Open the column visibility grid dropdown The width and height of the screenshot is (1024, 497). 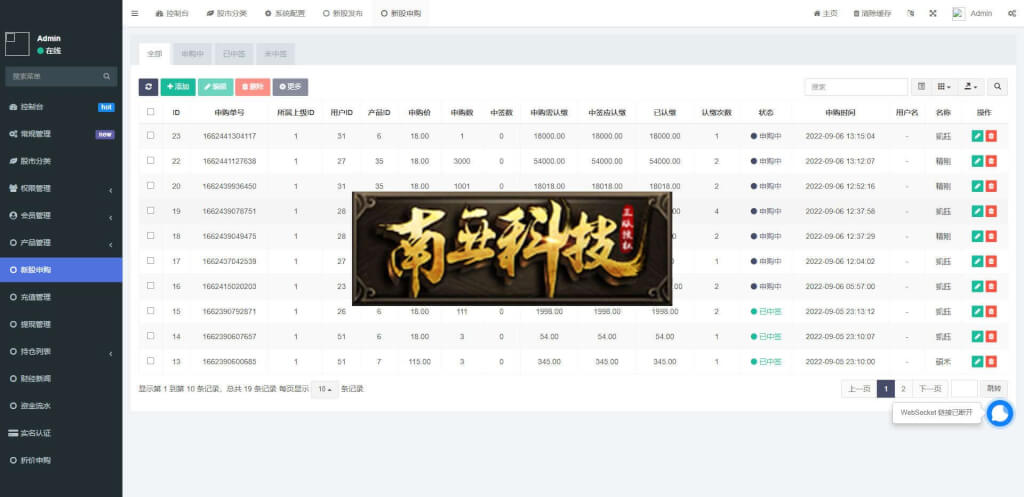coord(944,87)
